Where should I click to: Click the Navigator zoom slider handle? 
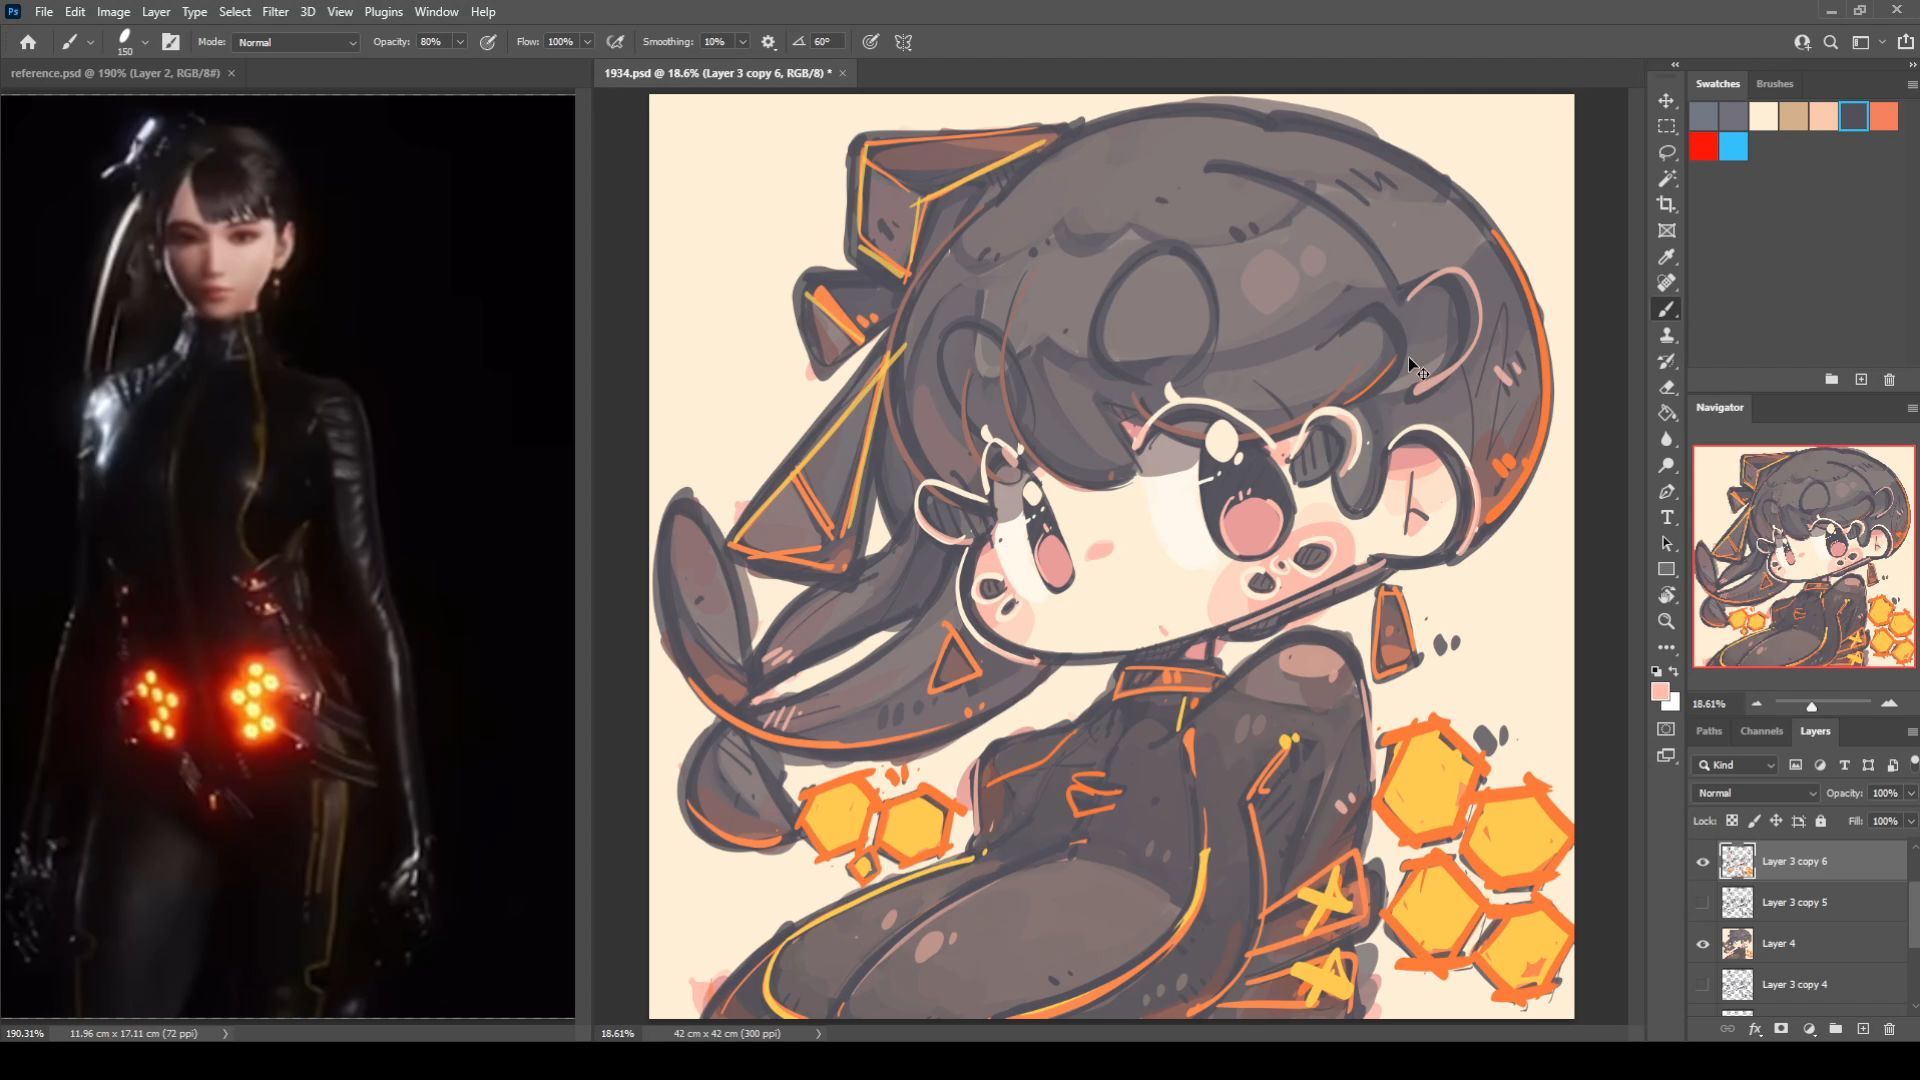[1811, 706]
